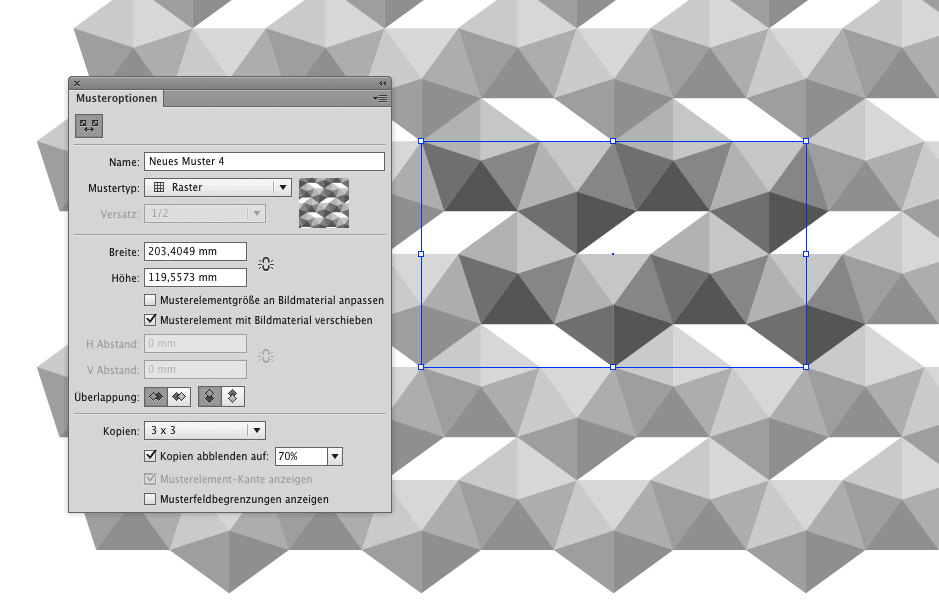Open the Kopien 3 x 3 dropdown
This screenshot has height=607, width=939.
coord(256,430)
